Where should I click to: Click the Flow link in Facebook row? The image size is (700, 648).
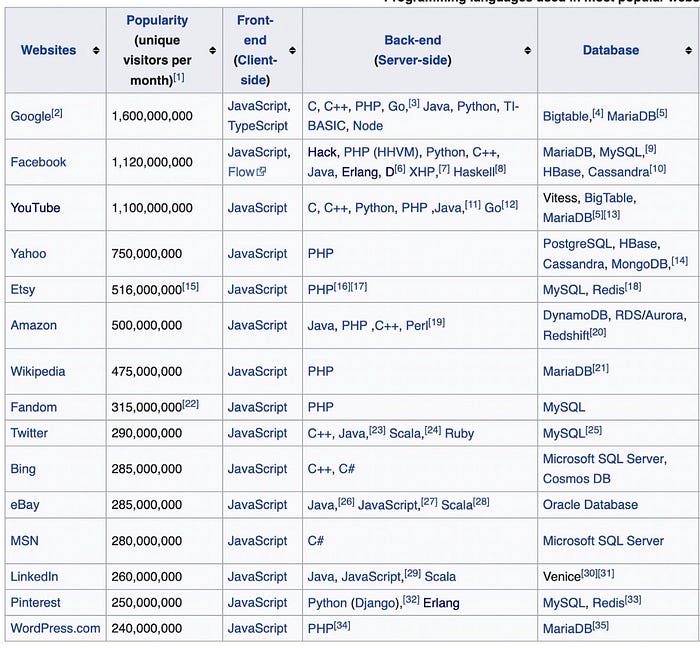pos(241,172)
